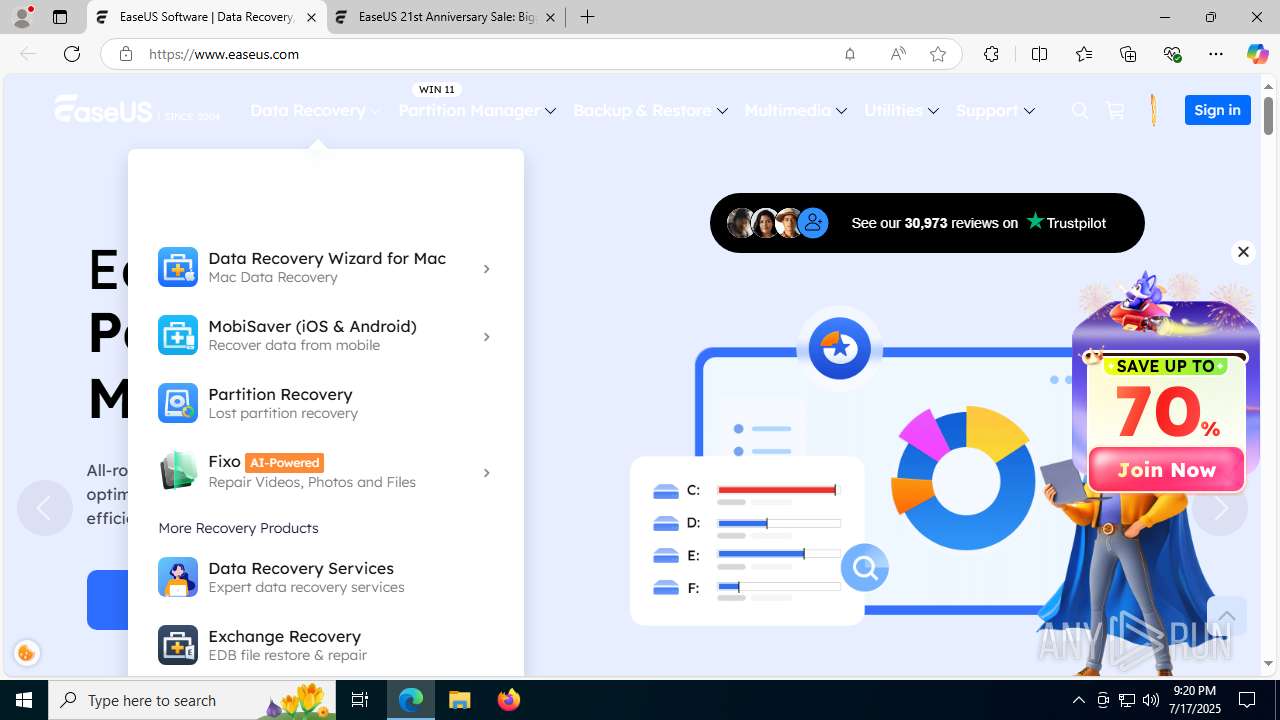This screenshot has height=720, width=1280.
Task: Open Edge Collections icon
Action: [1128, 54]
